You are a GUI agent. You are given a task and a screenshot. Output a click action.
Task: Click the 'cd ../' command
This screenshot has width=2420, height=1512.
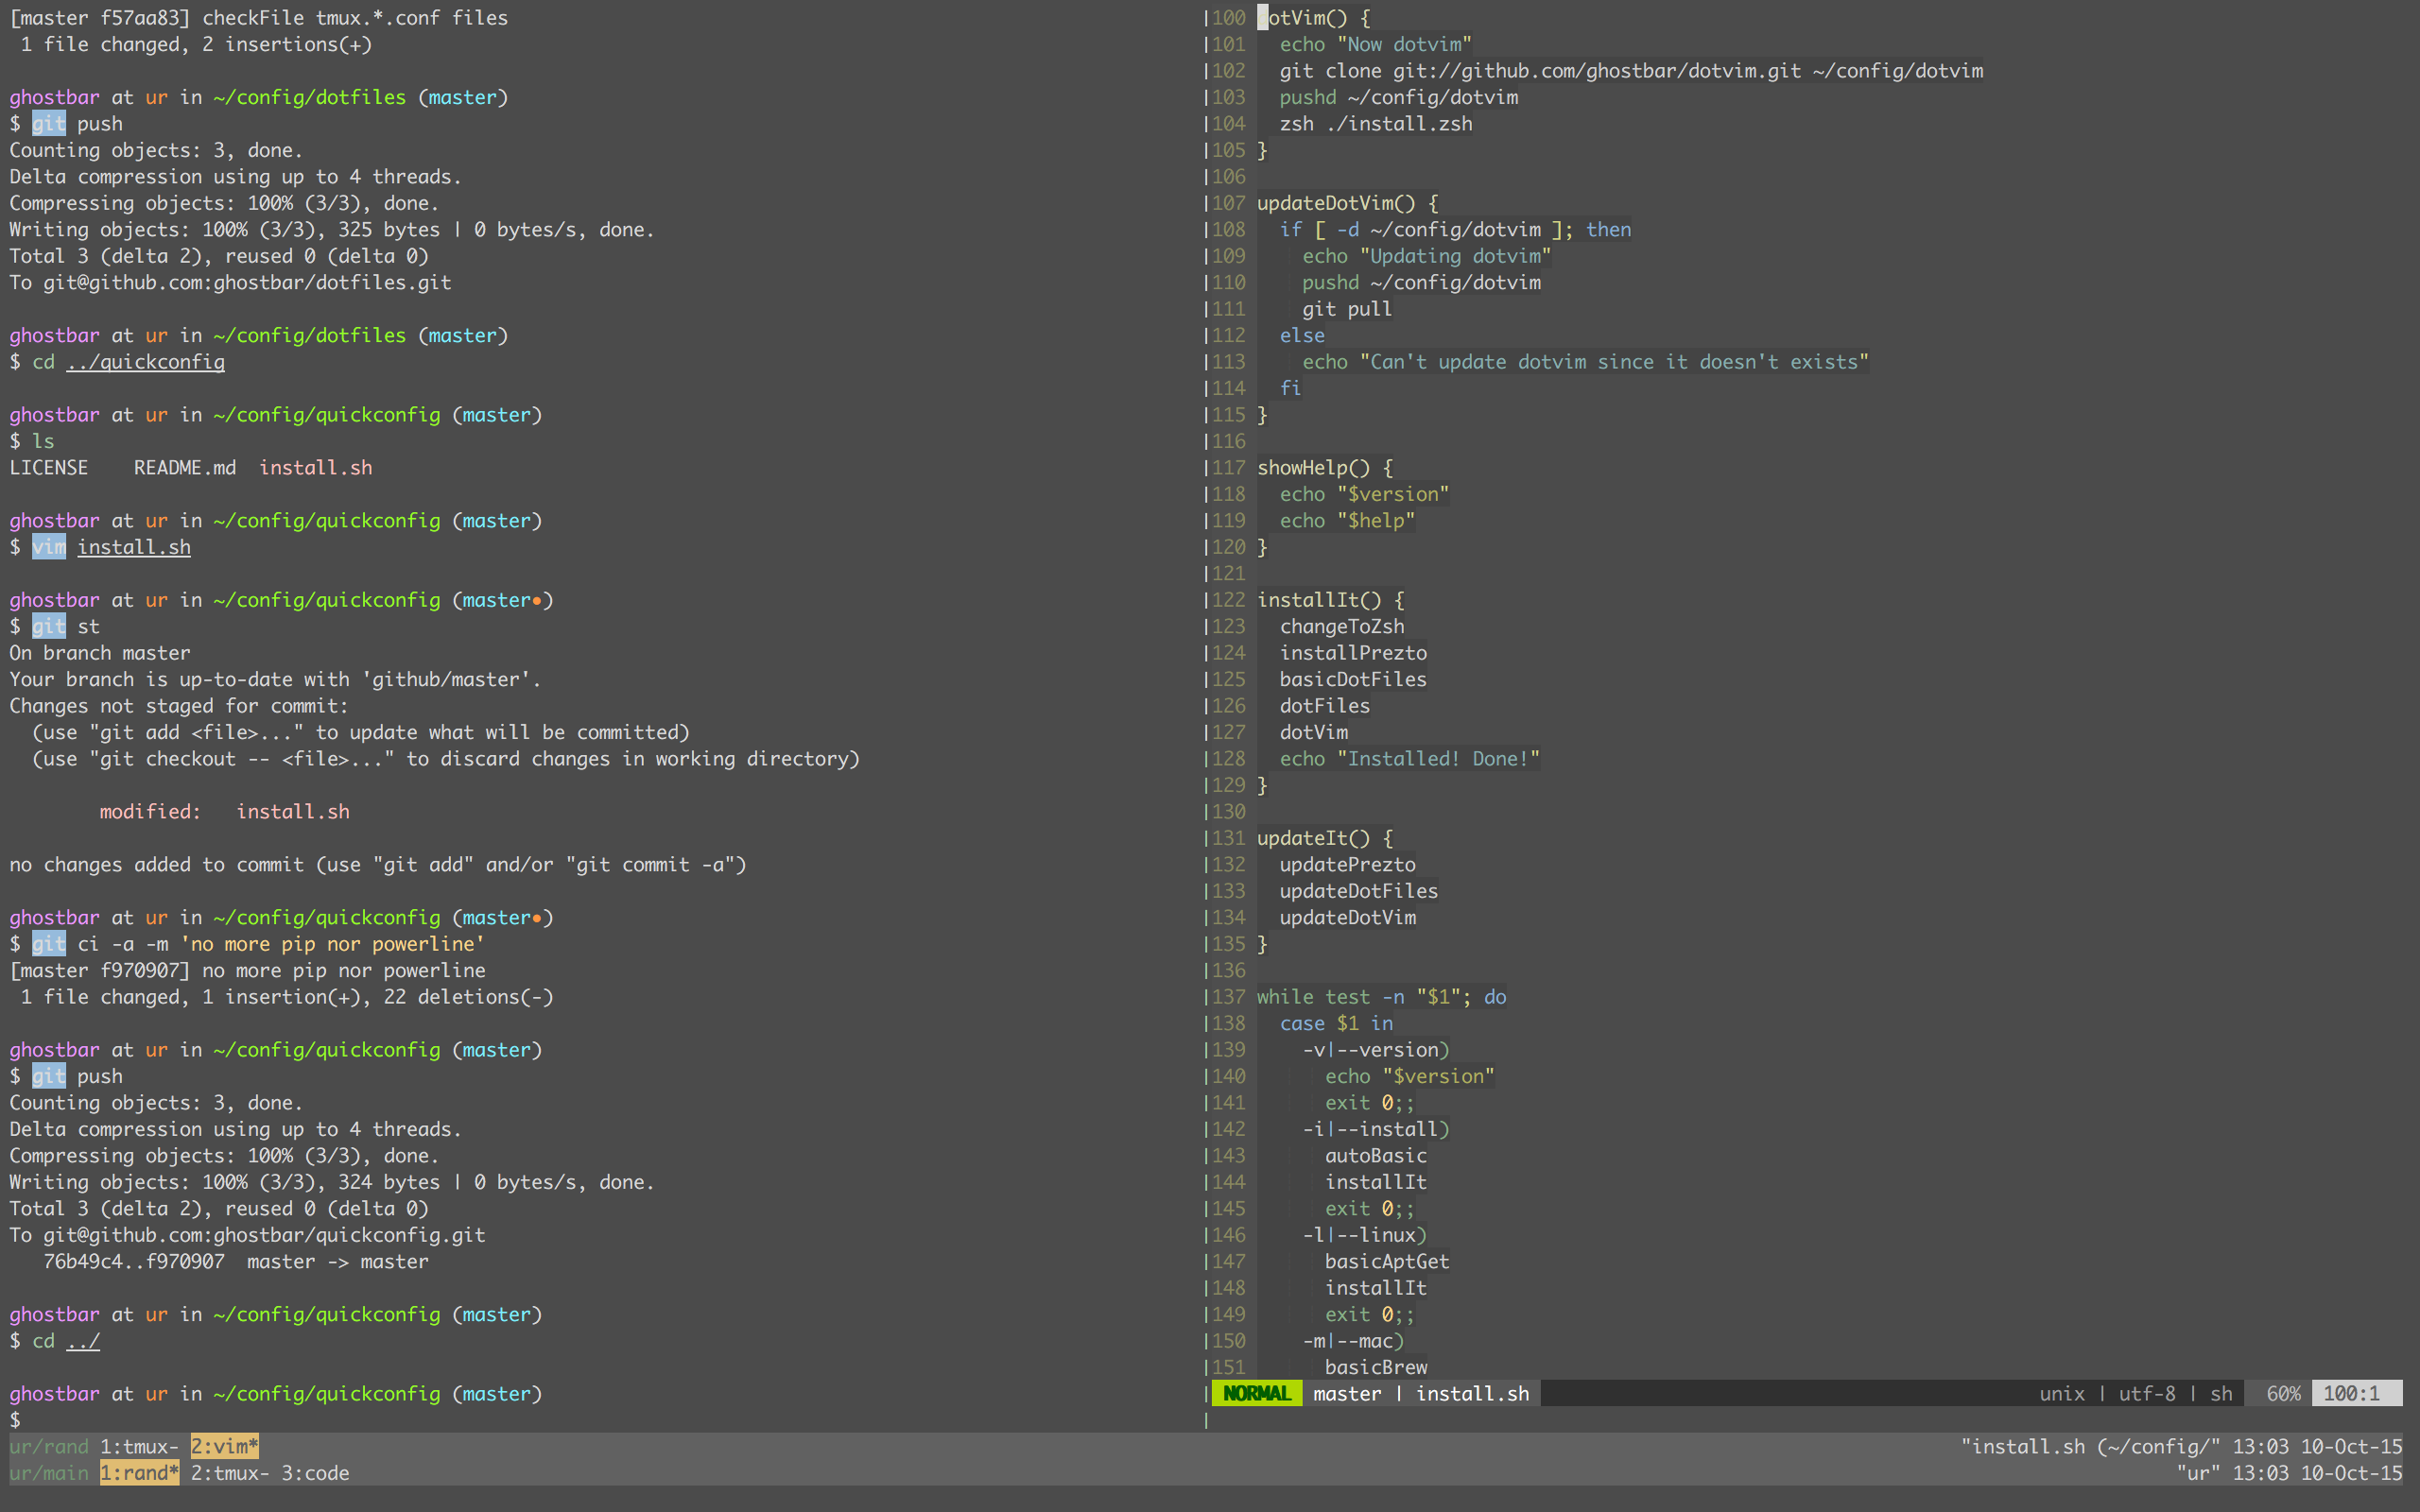[66, 1341]
